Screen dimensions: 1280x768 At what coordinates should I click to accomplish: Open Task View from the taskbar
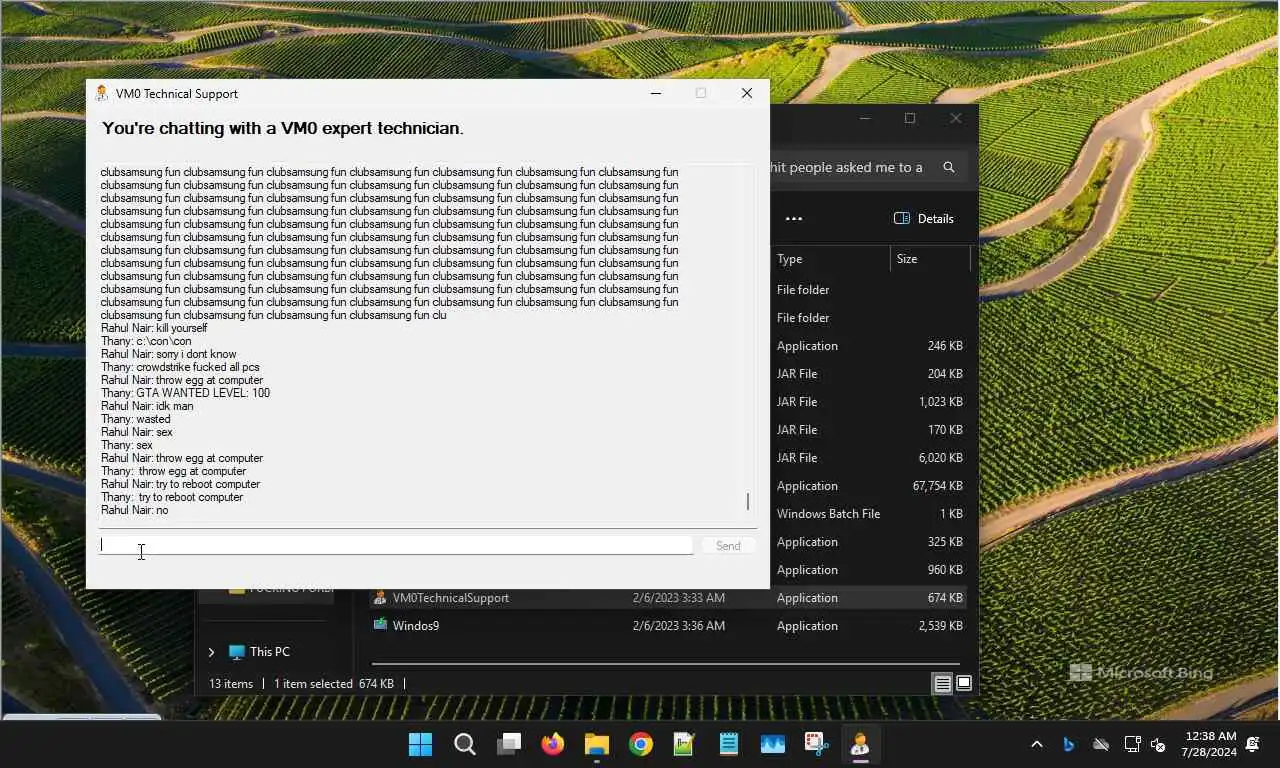click(509, 744)
